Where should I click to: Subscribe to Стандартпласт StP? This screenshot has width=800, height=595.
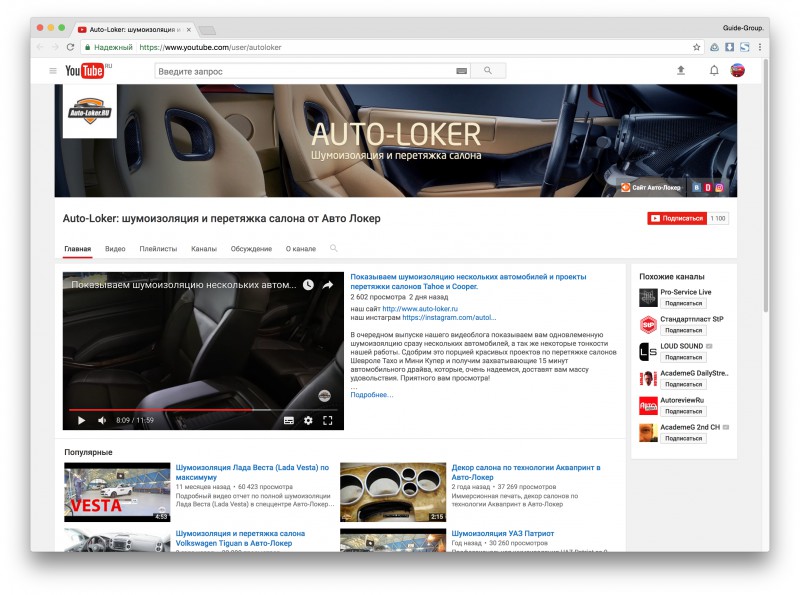tap(683, 330)
